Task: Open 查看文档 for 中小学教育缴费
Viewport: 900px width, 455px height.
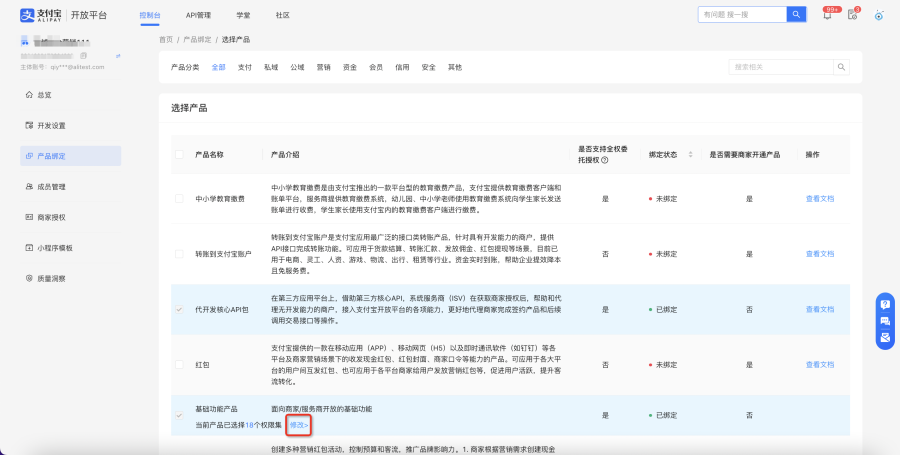Action: [820, 199]
